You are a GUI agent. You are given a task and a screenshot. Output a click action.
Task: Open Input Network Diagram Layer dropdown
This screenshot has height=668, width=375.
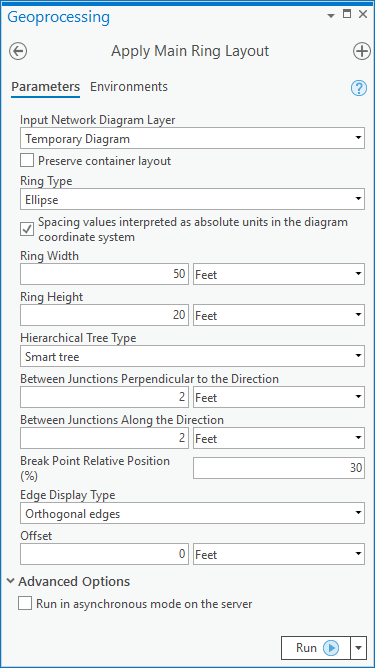click(x=192, y=138)
